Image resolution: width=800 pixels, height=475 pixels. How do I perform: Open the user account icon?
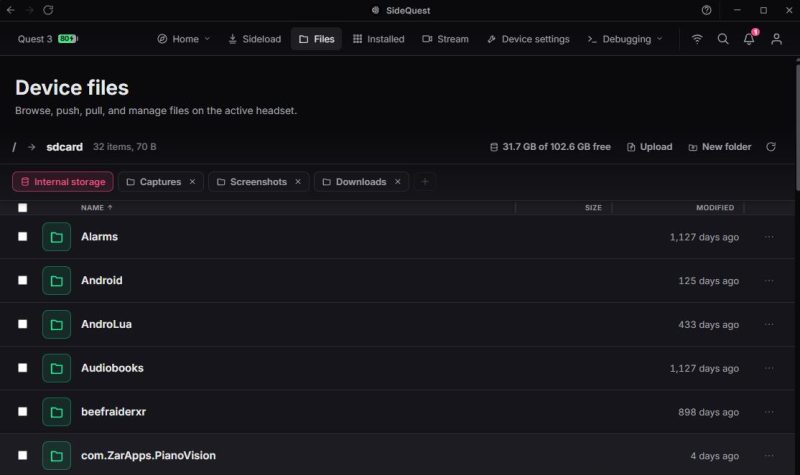click(x=776, y=39)
